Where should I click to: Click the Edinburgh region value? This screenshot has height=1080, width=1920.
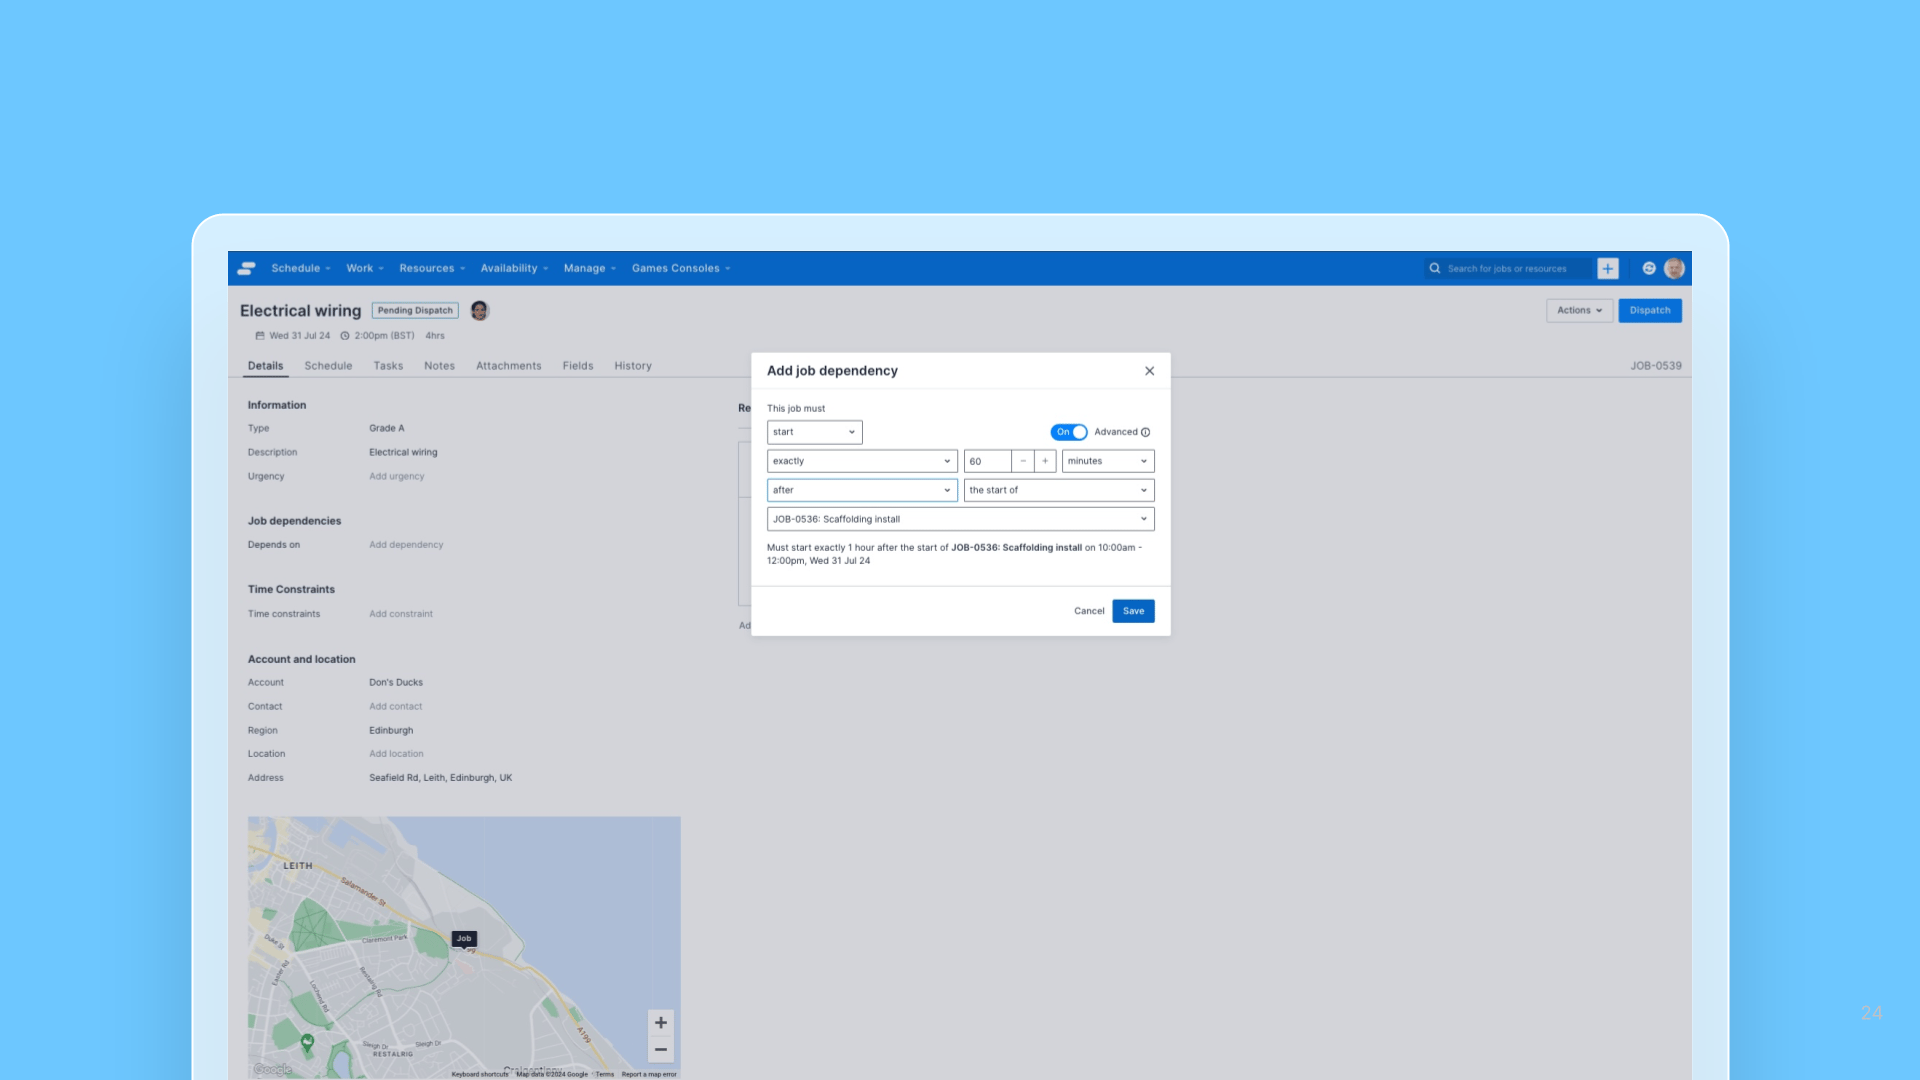[391, 731]
